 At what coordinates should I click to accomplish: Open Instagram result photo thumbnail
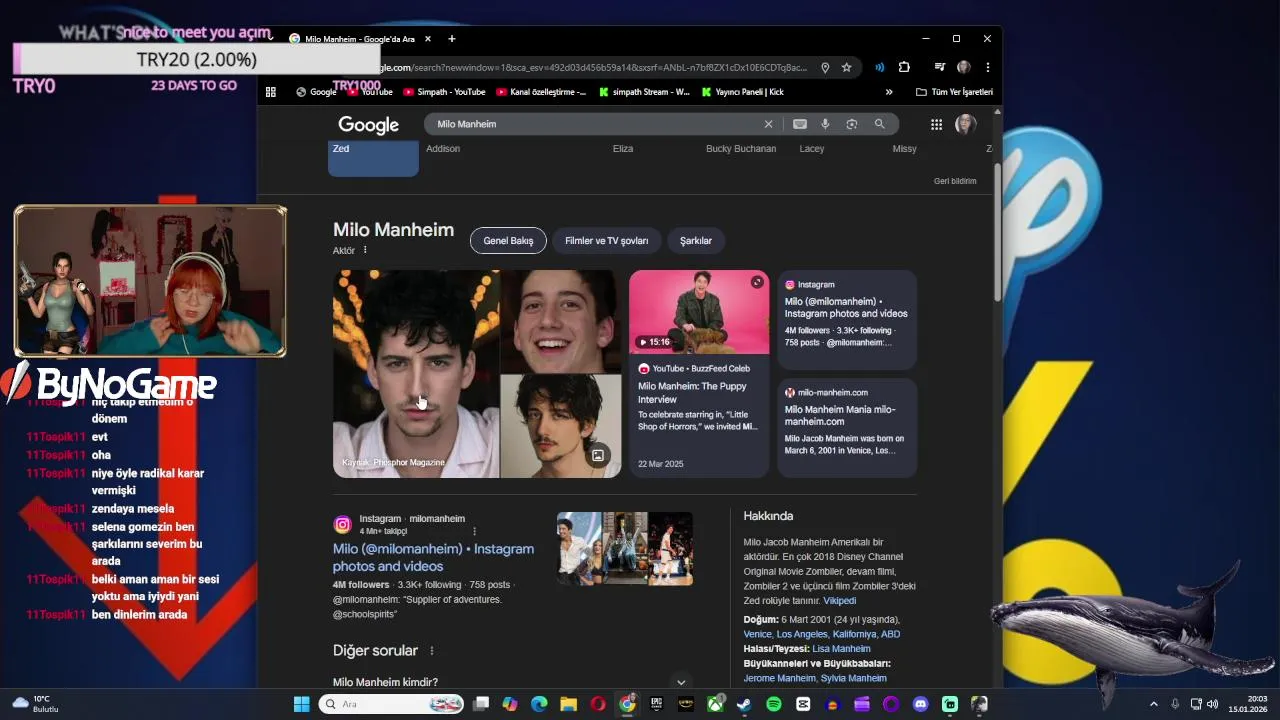point(625,549)
